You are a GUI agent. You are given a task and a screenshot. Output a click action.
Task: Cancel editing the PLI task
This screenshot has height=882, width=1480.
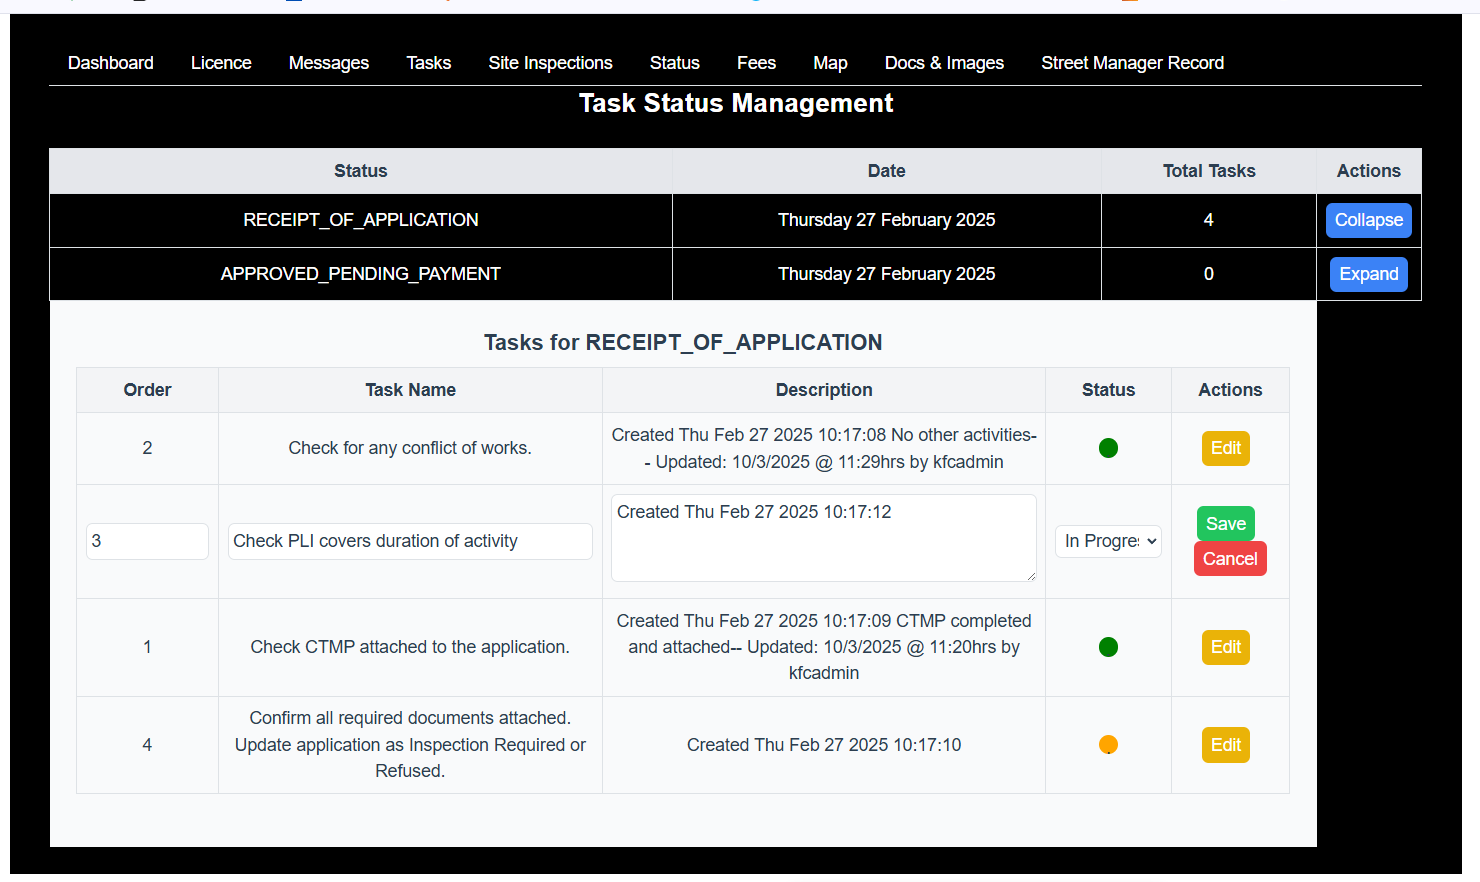coord(1230,558)
